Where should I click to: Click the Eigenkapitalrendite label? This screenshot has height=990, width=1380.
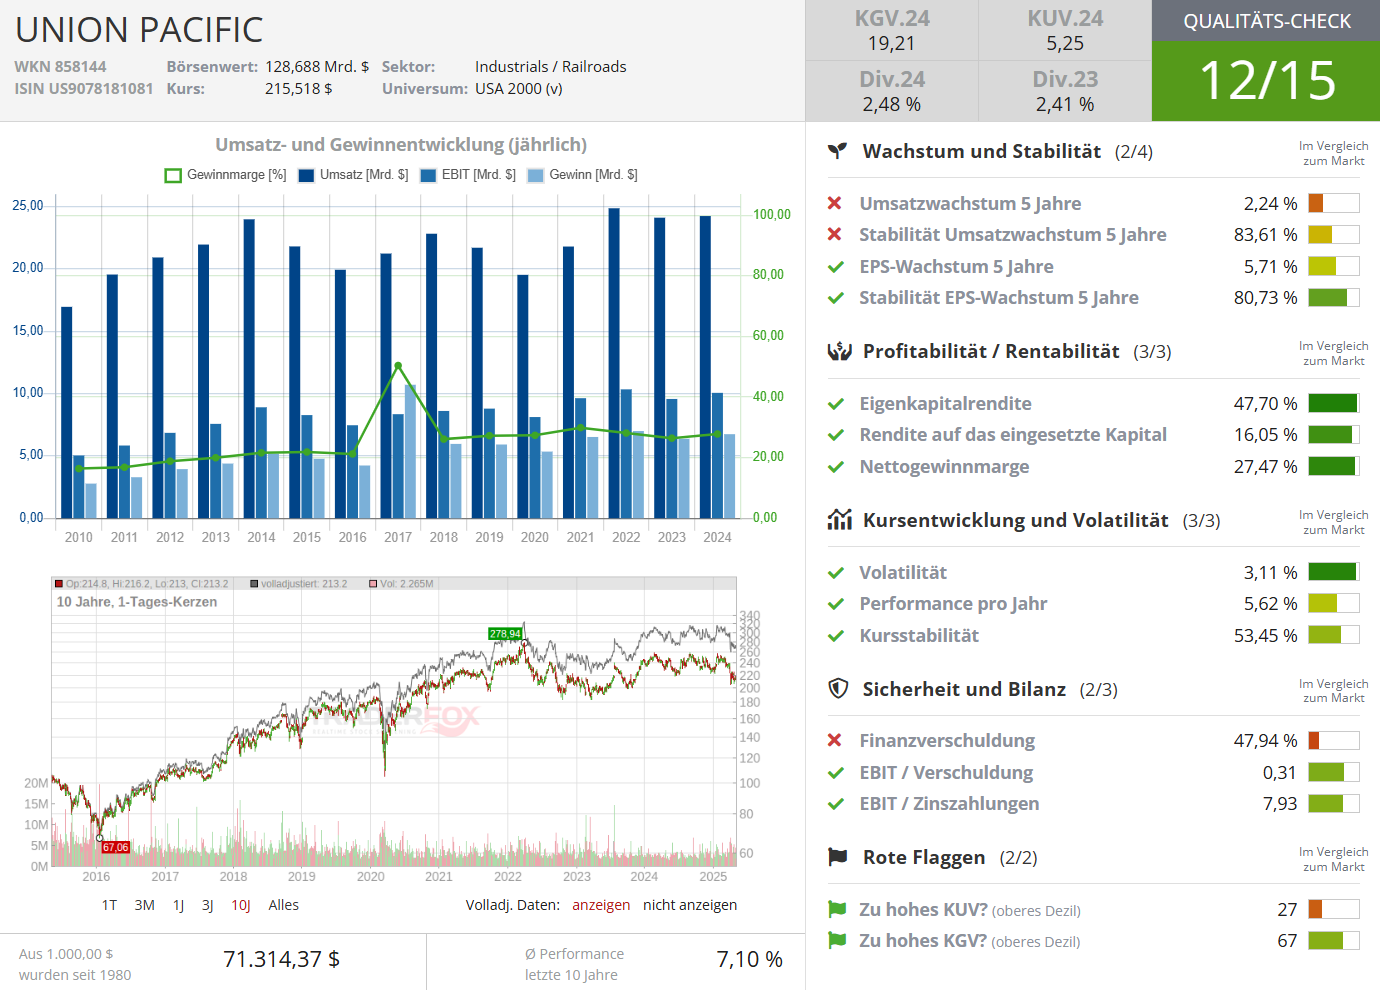946,403
